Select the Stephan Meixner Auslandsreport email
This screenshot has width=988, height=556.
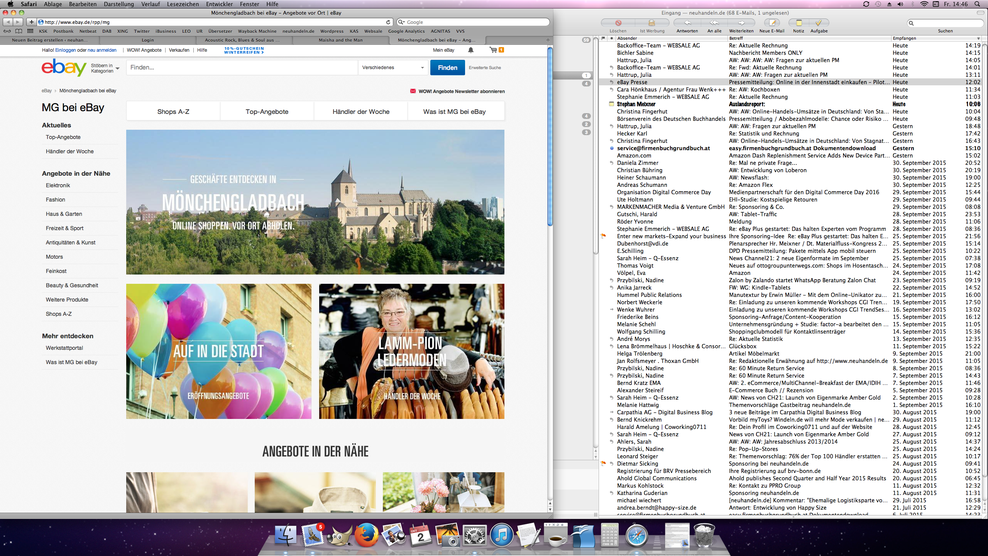tap(792, 104)
